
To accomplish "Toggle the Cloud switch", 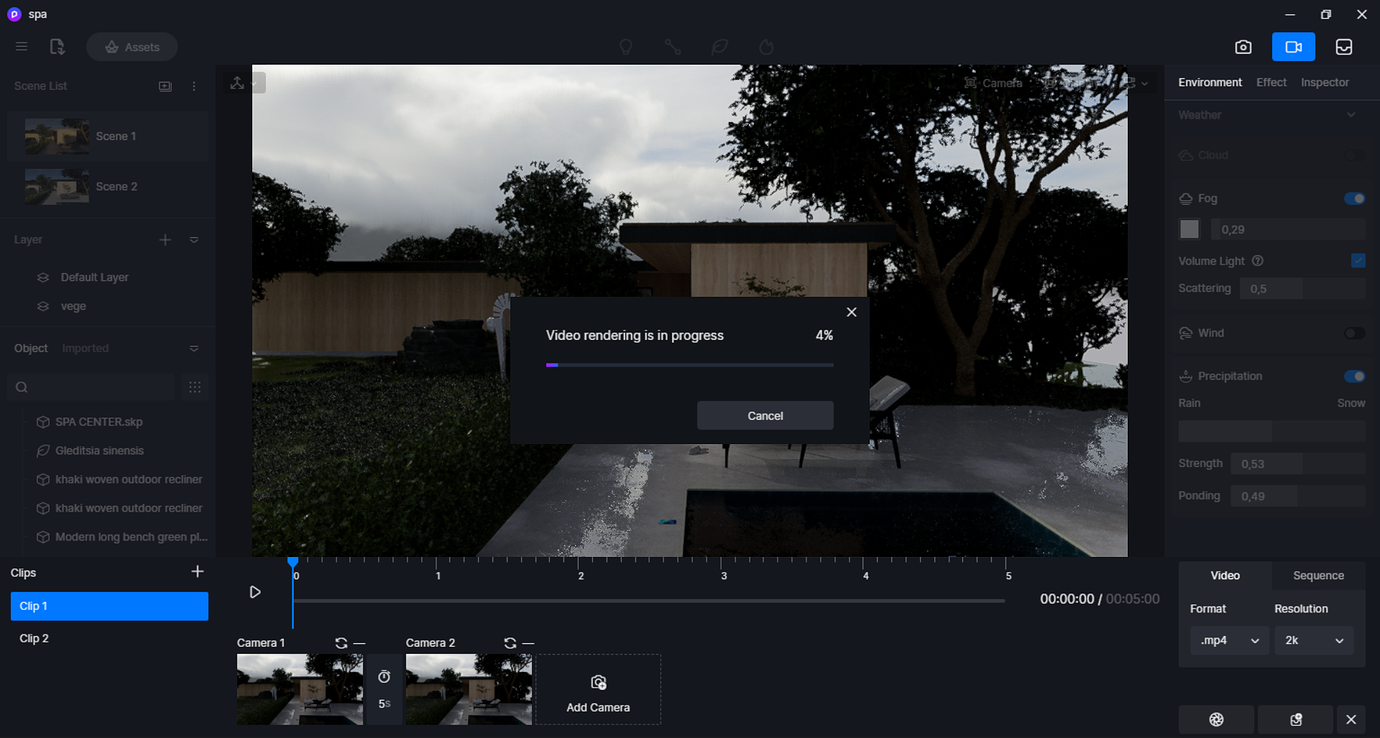I will coord(1355,155).
